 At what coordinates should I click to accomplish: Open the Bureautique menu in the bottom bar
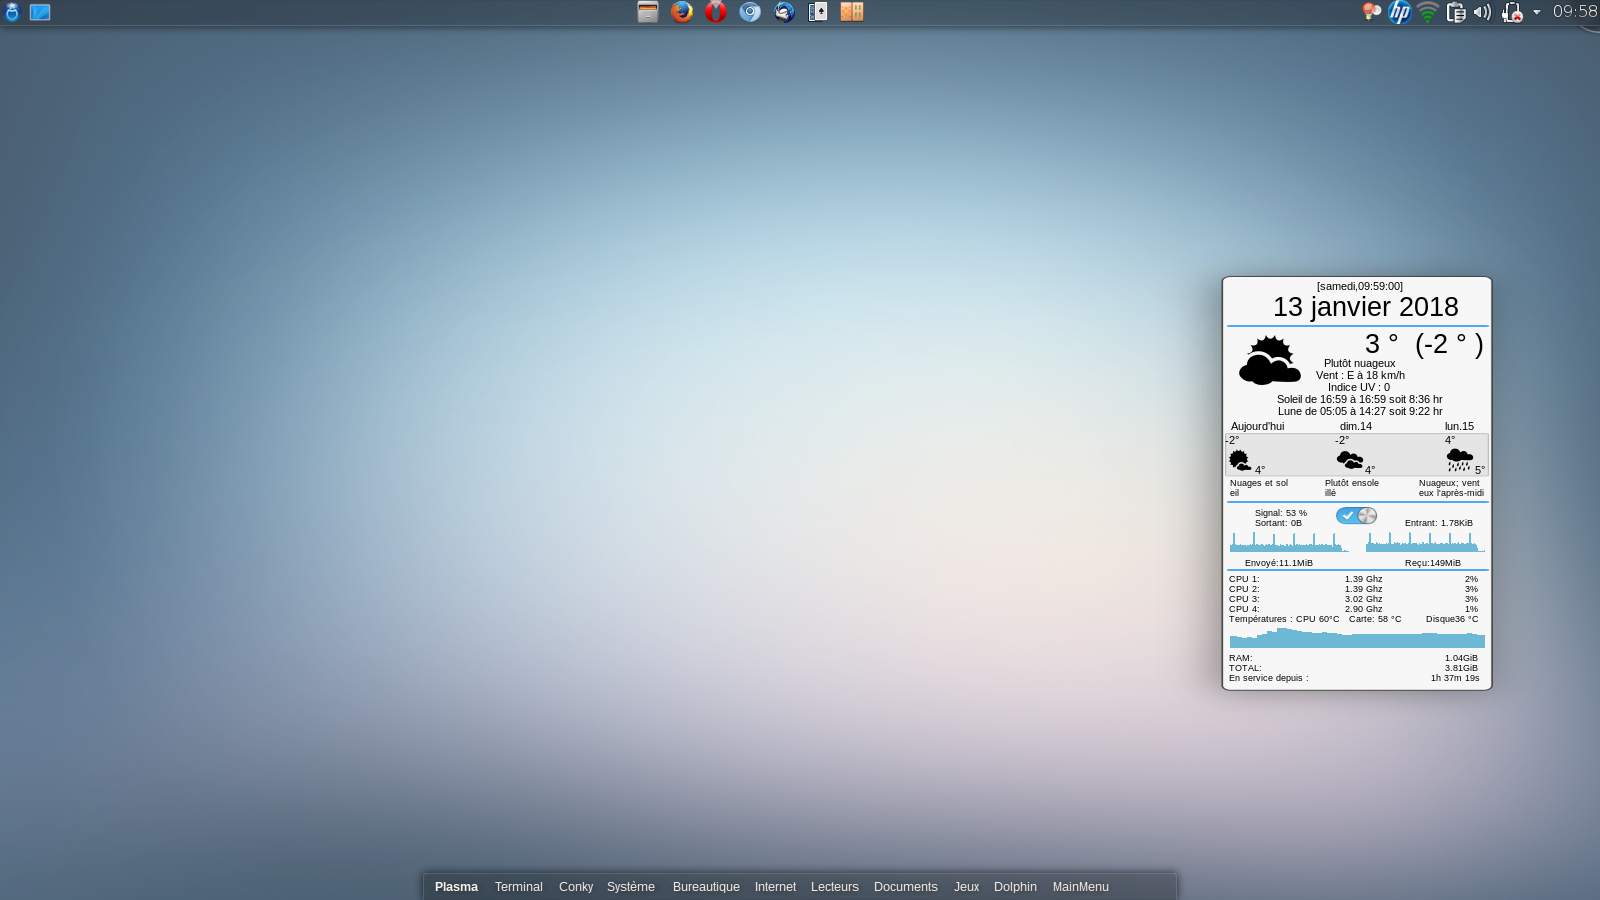click(706, 887)
